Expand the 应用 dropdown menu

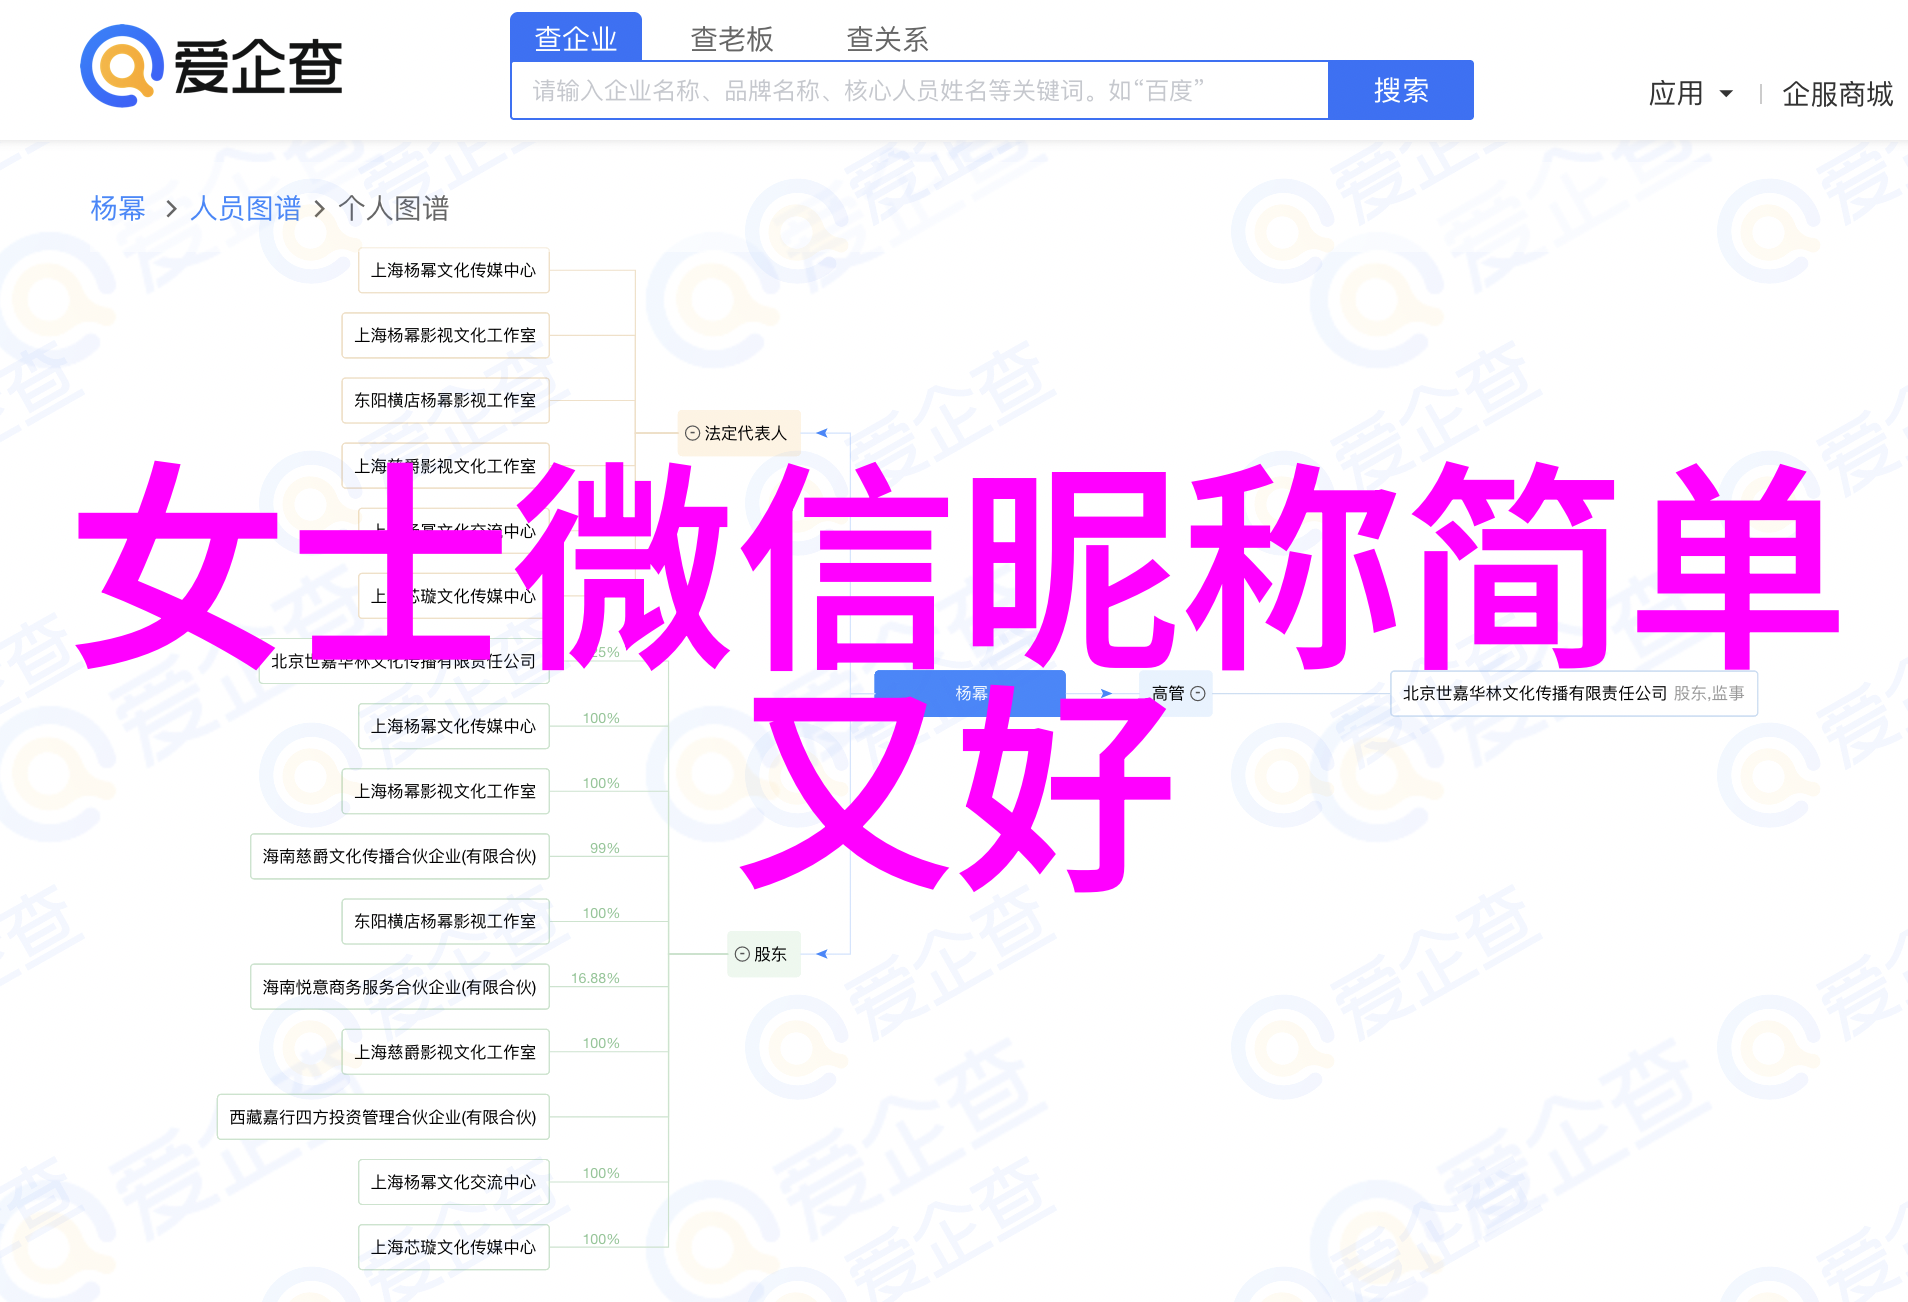(x=1690, y=94)
